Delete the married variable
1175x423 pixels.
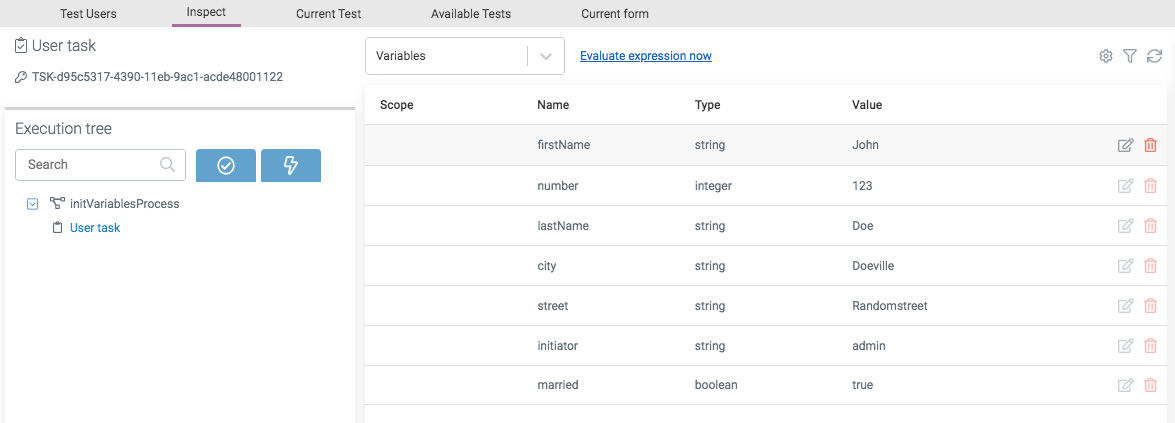(1150, 386)
